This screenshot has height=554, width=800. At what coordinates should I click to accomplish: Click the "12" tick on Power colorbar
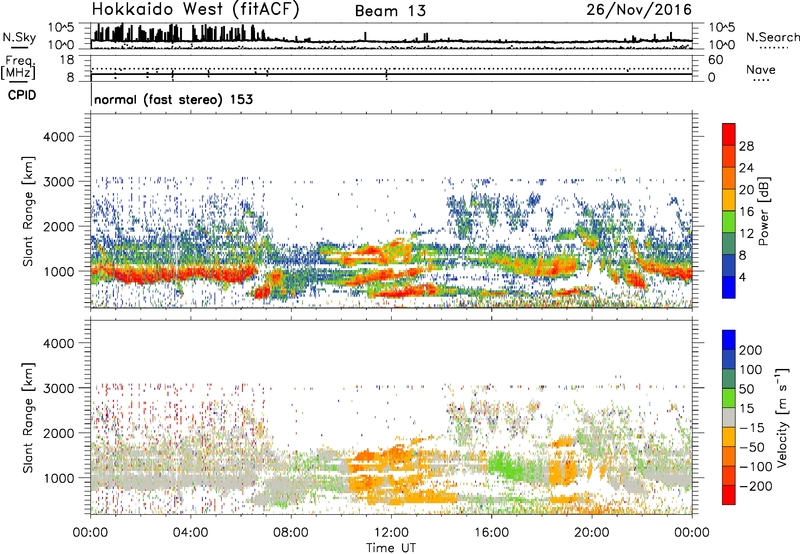(746, 234)
